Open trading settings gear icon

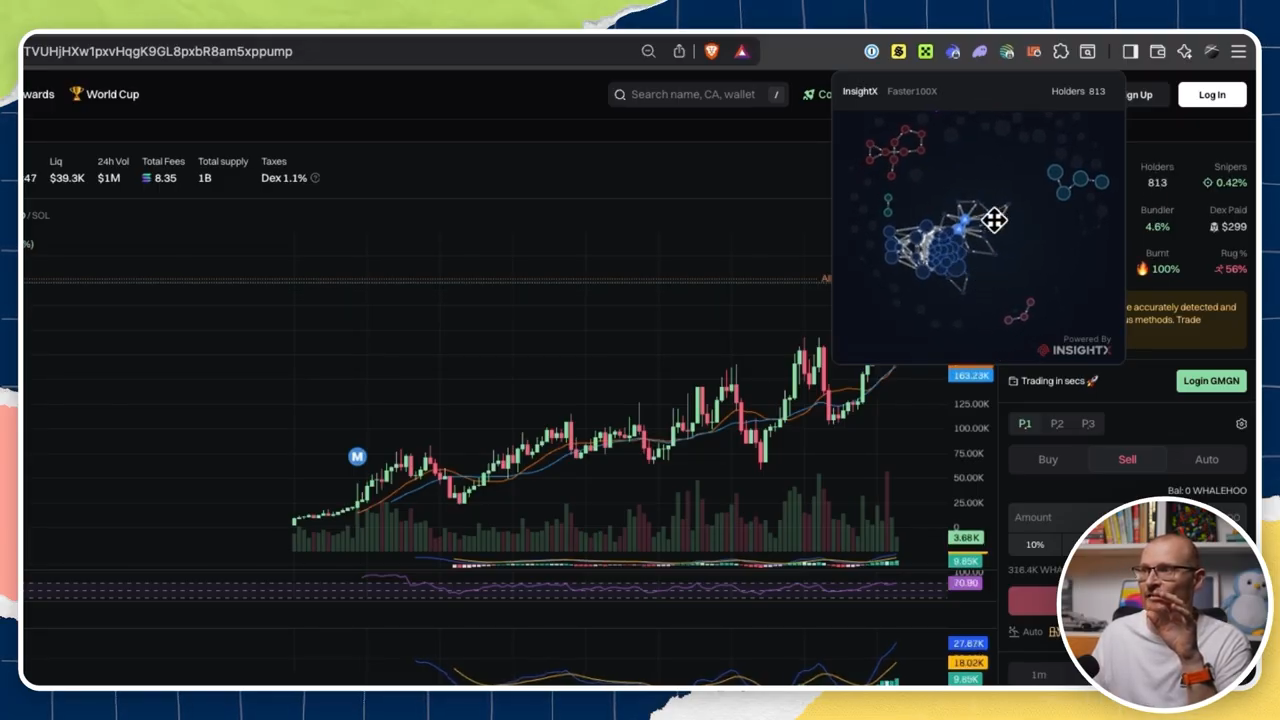click(x=1241, y=424)
